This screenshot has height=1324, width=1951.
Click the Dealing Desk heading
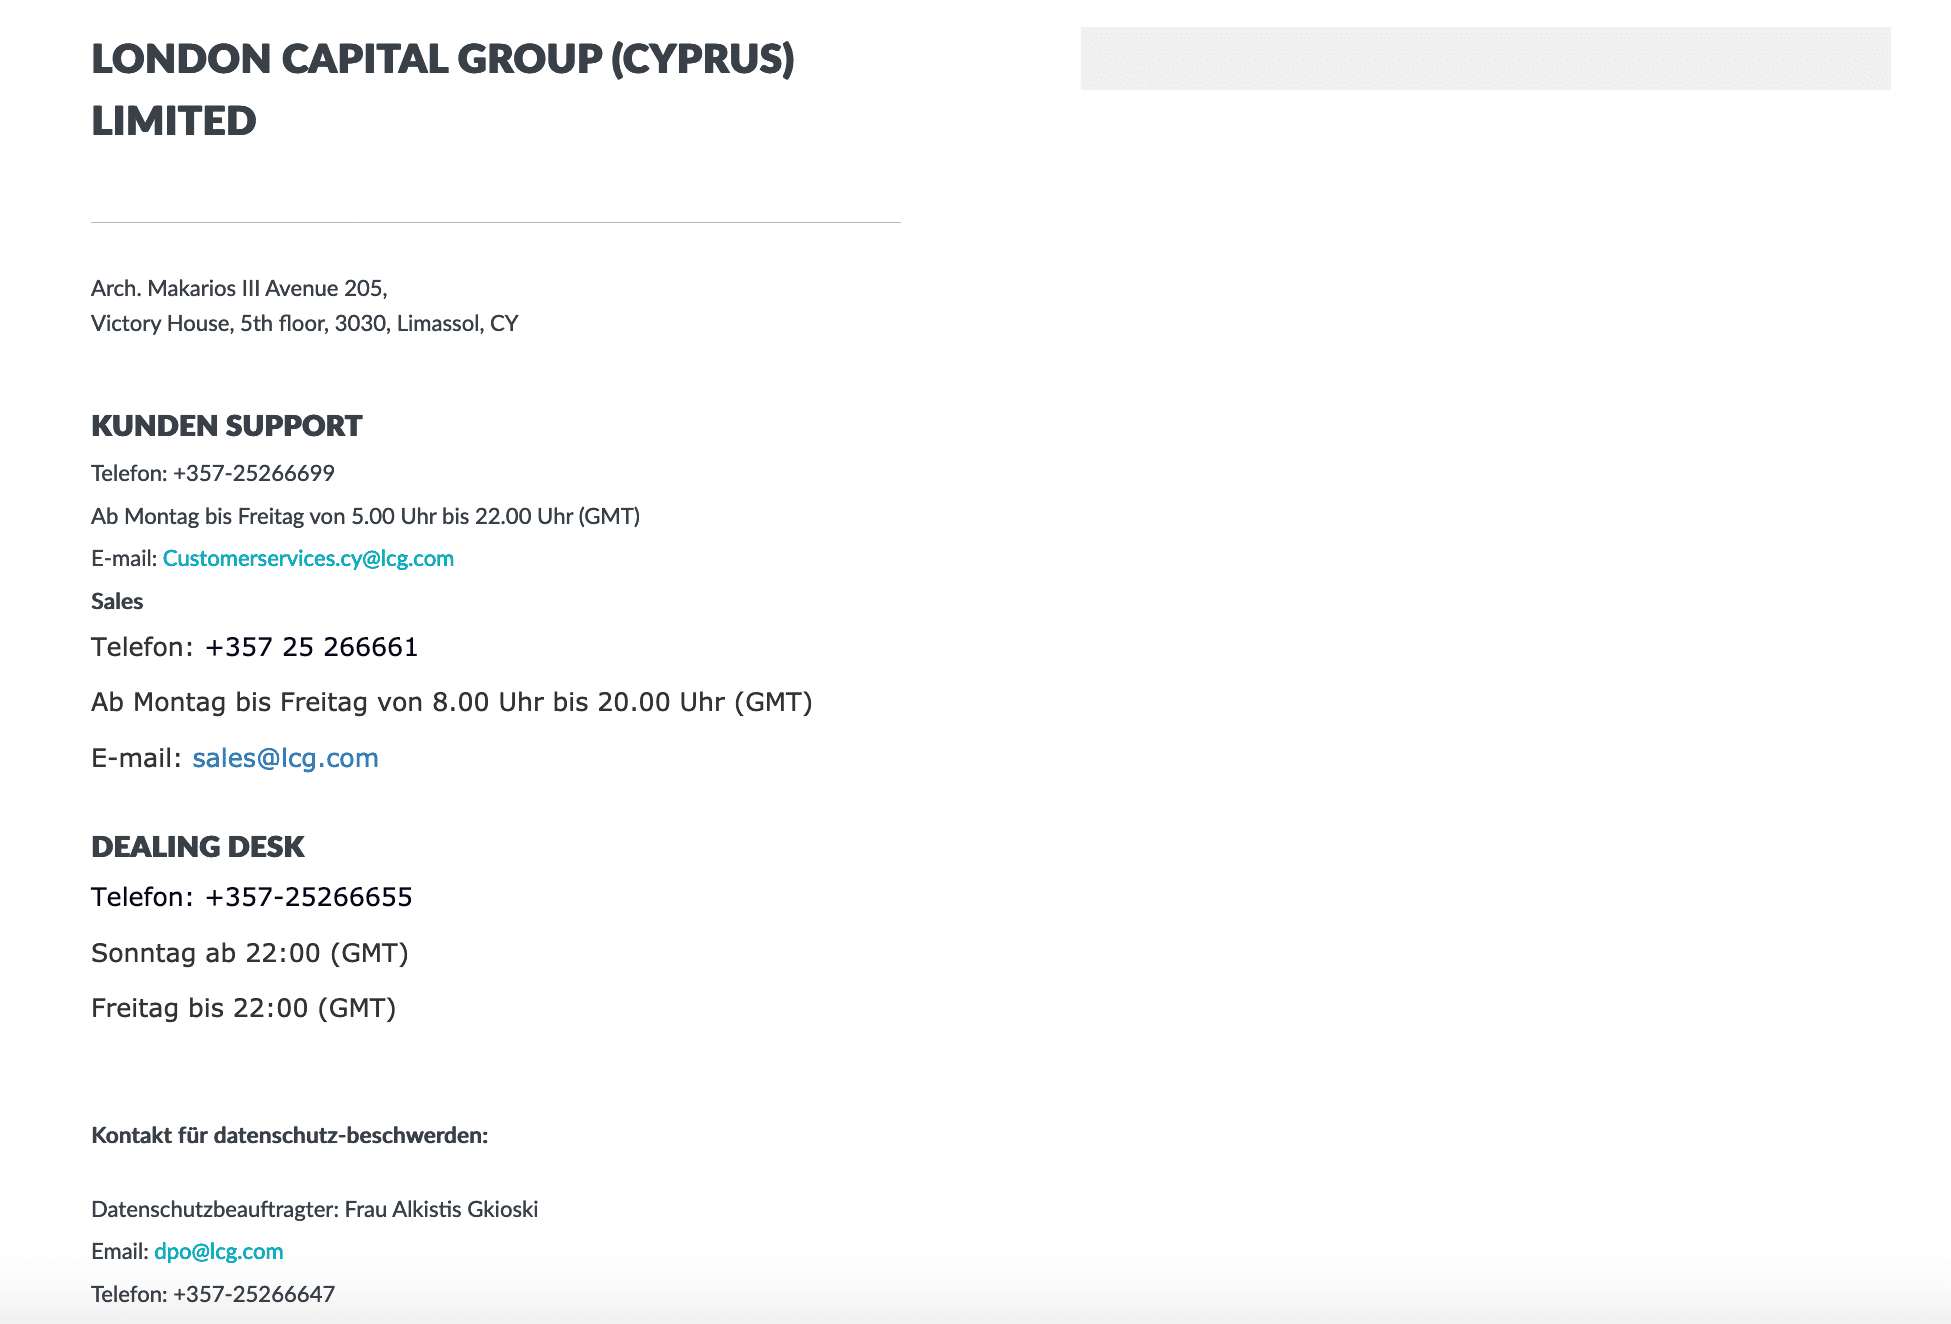pyautogui.click(x=197, y=847)
